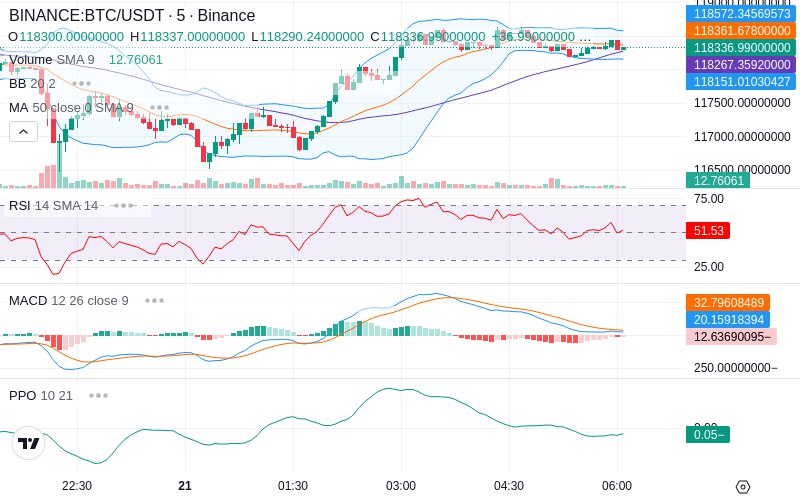Image resolution: width=800 pixels, height=500 pixels.
Task: Click the volume SMA value 12.76061 in legend
Action: click(136, 60)
